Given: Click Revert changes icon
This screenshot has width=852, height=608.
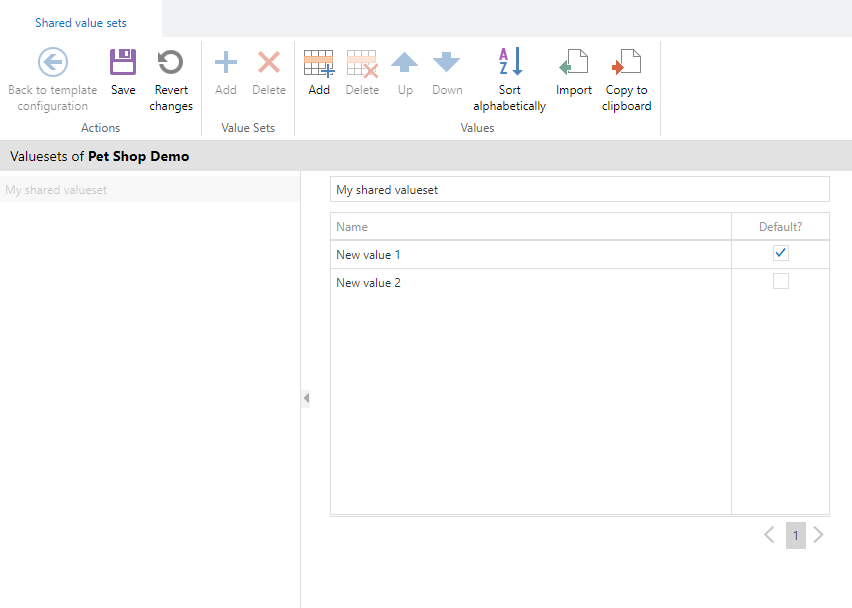Looking at the screenshot, I should (x=171, y=64).
